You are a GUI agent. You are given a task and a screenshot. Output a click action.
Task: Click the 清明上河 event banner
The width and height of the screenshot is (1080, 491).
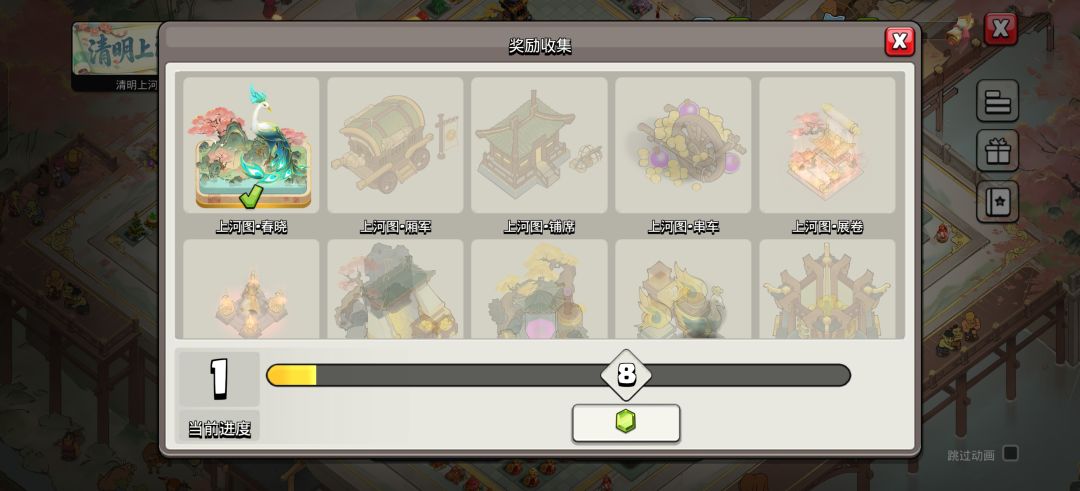click(116, 56)
